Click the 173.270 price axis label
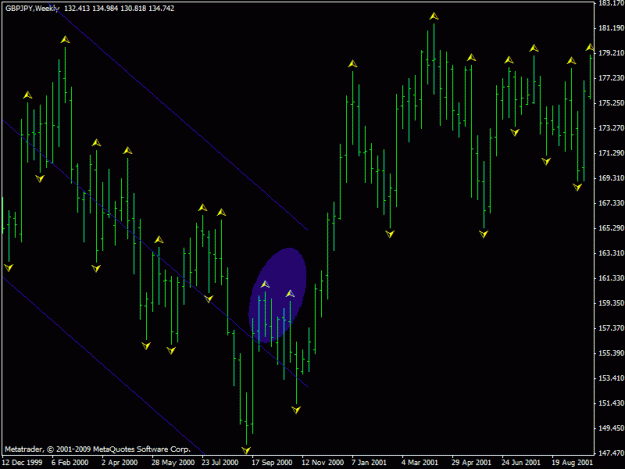Viewport: 625px width, 469px height. pos(611,128)
